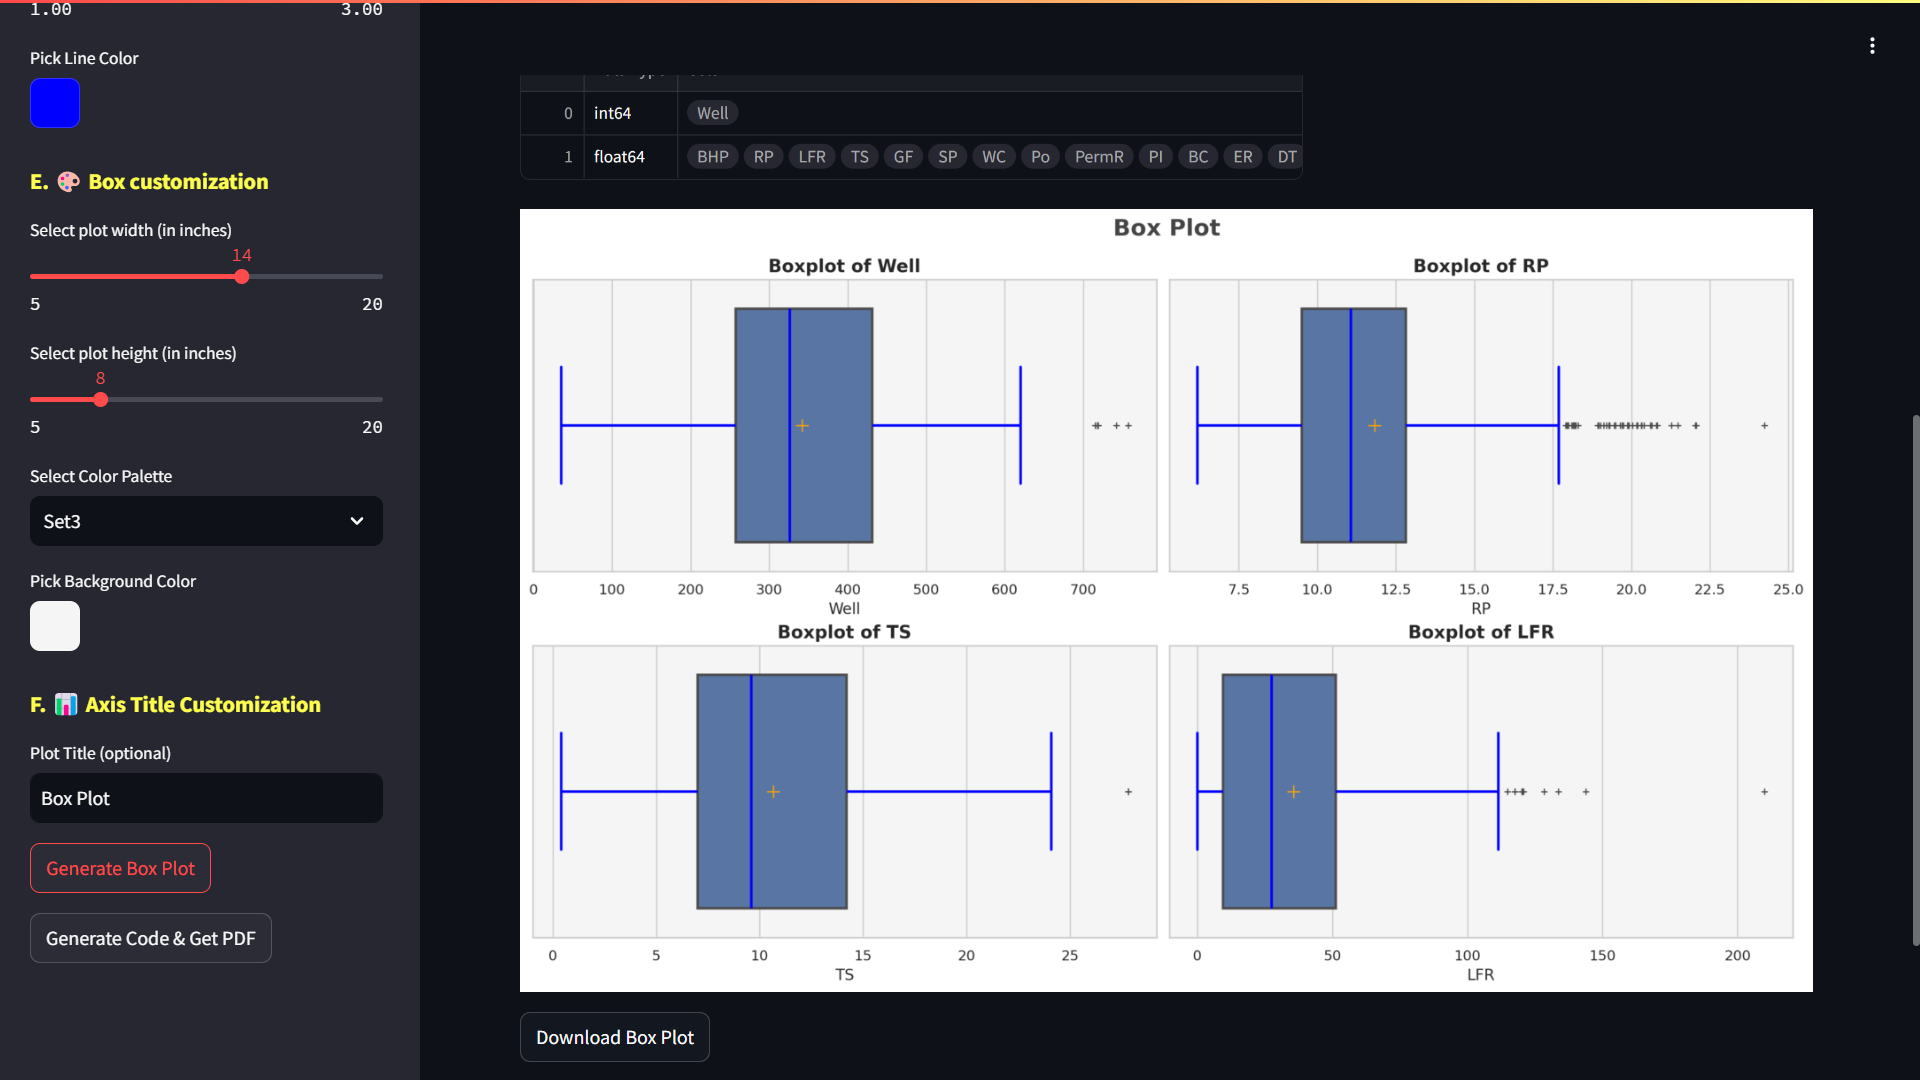Select the PermR column tag
The height and width of the screenshot is (1080, 1920).
point(1098,157)
